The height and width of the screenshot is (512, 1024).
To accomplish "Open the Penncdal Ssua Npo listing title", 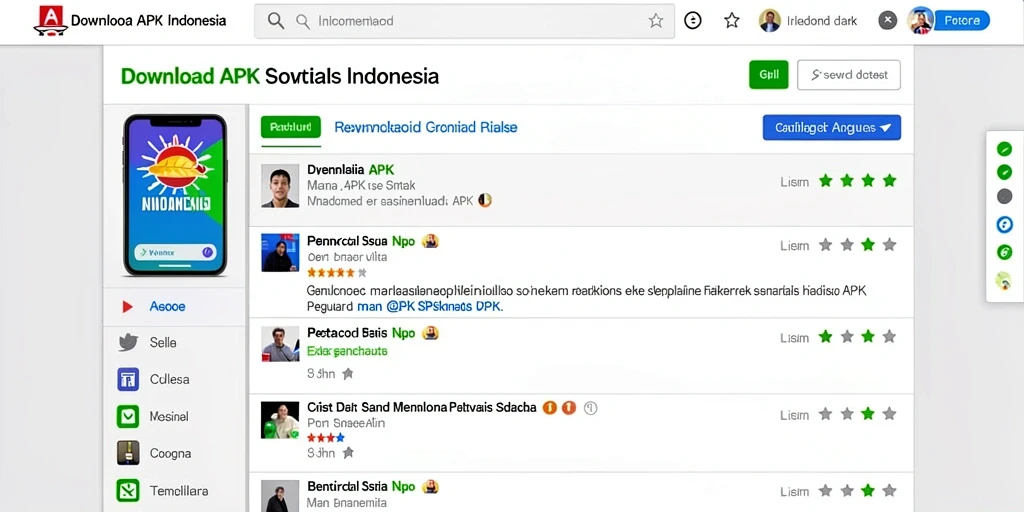I will click(x=361, y=241).
